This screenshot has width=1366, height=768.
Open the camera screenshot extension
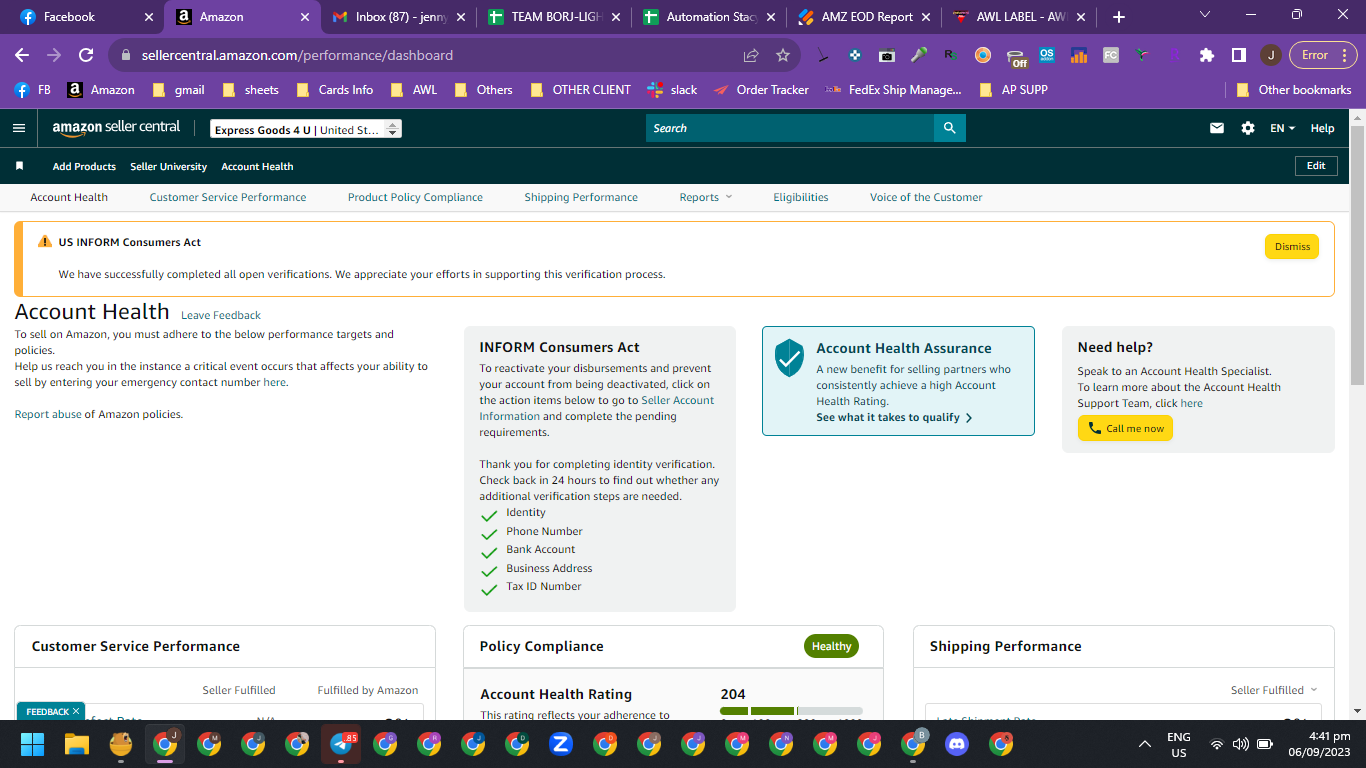tap(887, 55)
